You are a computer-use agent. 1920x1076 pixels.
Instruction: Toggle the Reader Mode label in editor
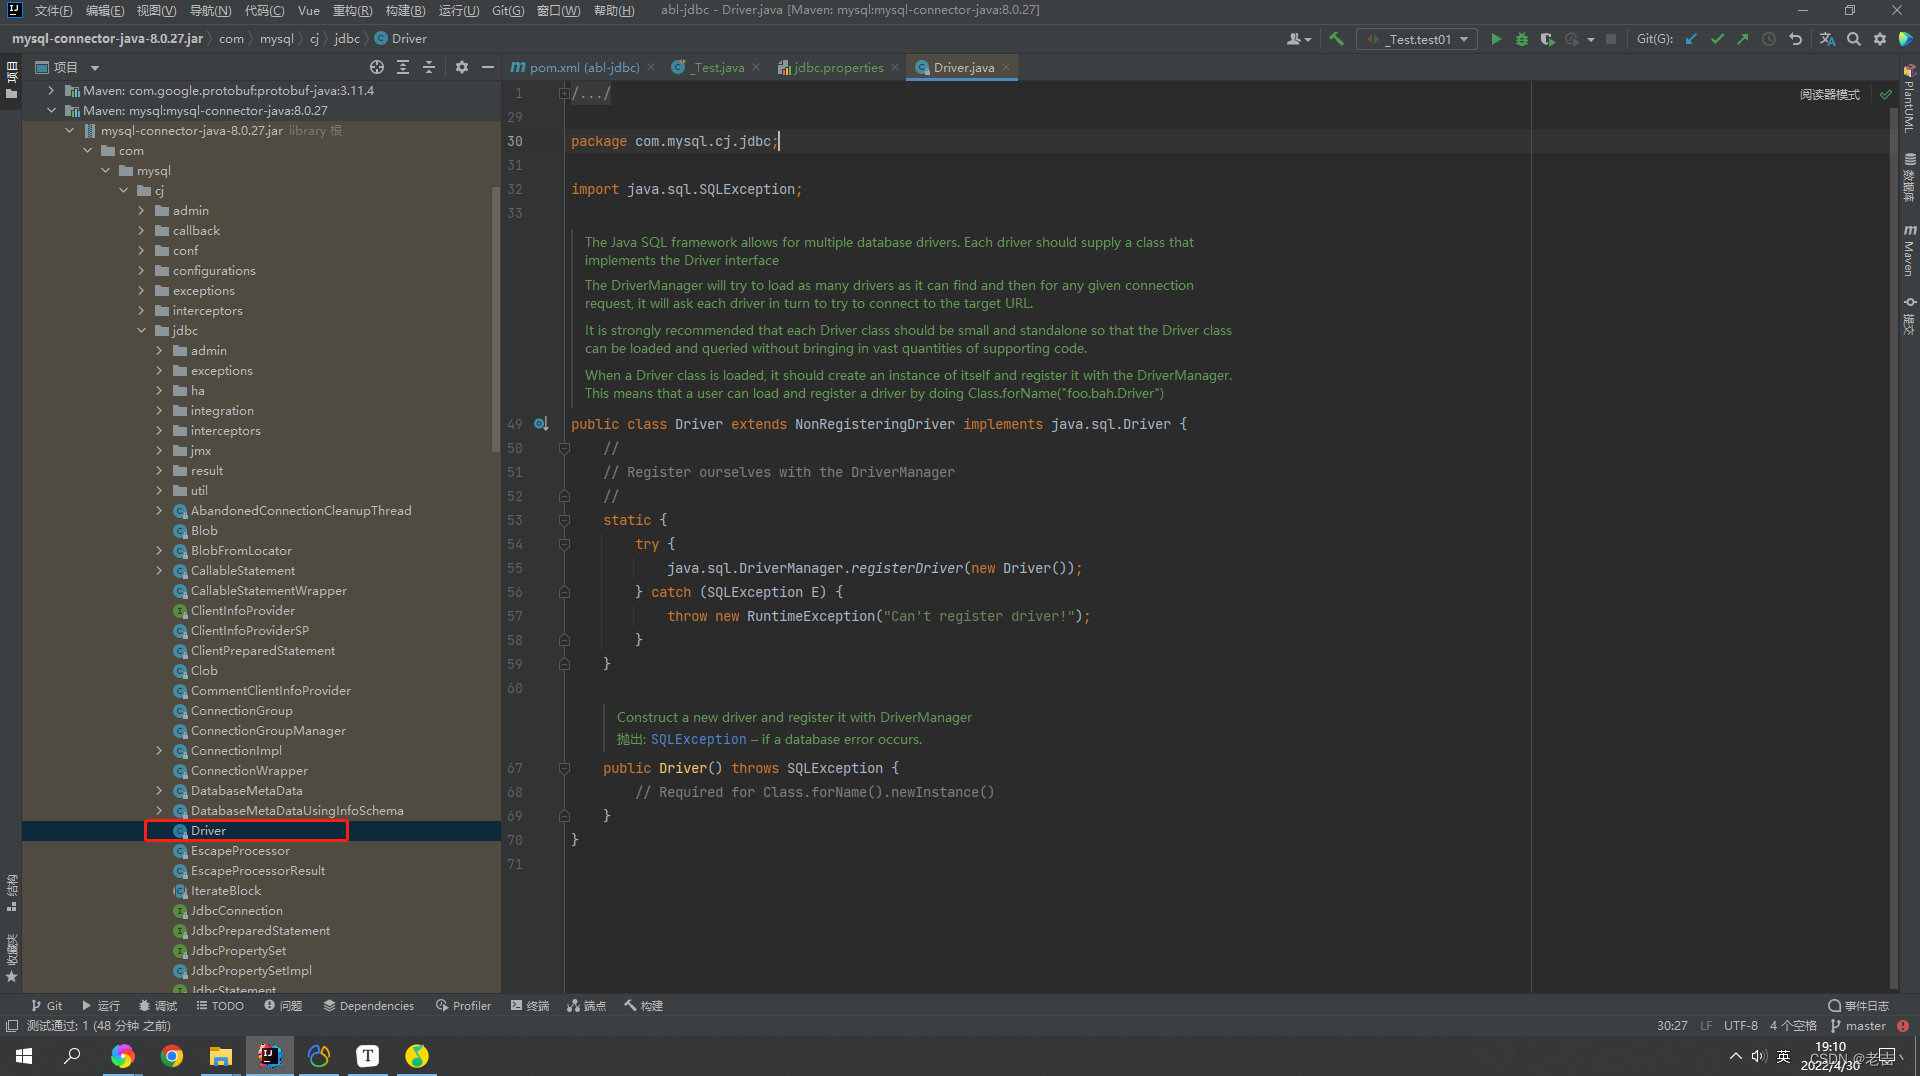click(1830, 94)
